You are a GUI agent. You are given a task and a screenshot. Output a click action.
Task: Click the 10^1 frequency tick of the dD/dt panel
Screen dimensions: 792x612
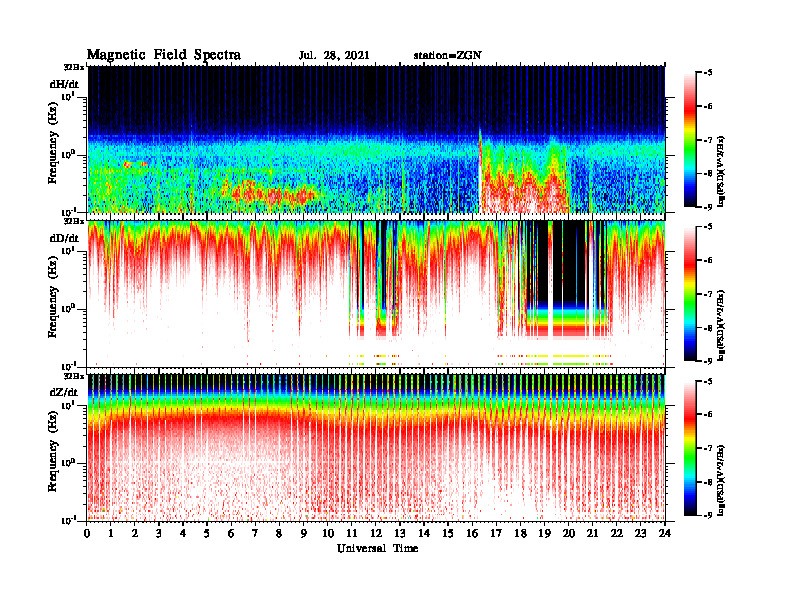point(68,250)
